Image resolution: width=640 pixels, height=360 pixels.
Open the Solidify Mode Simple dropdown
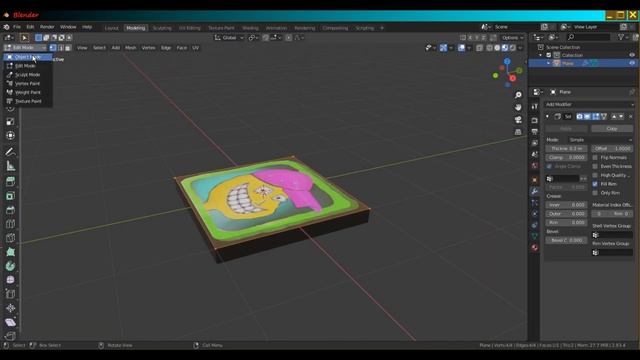pos(600,140)
